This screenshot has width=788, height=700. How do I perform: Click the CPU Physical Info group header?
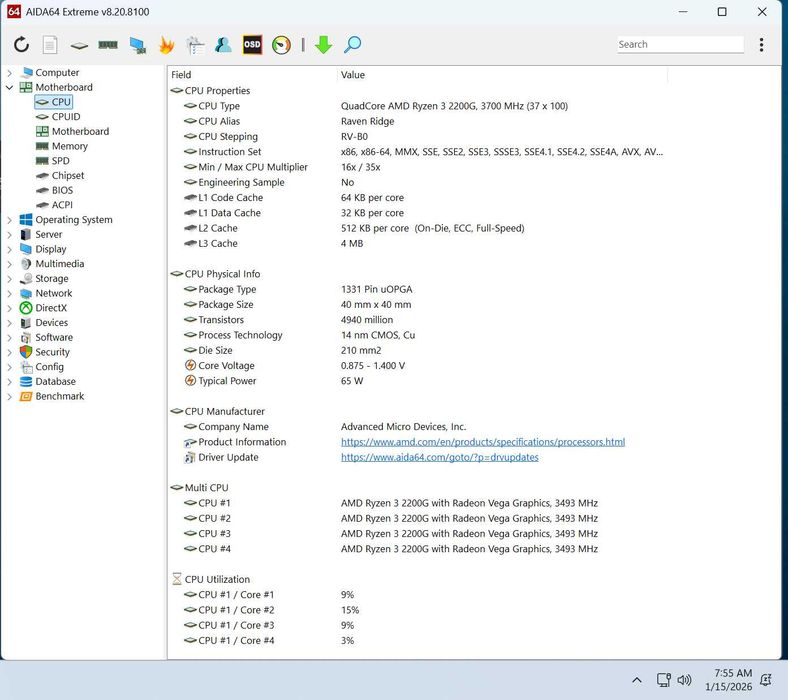coord(216,274)
